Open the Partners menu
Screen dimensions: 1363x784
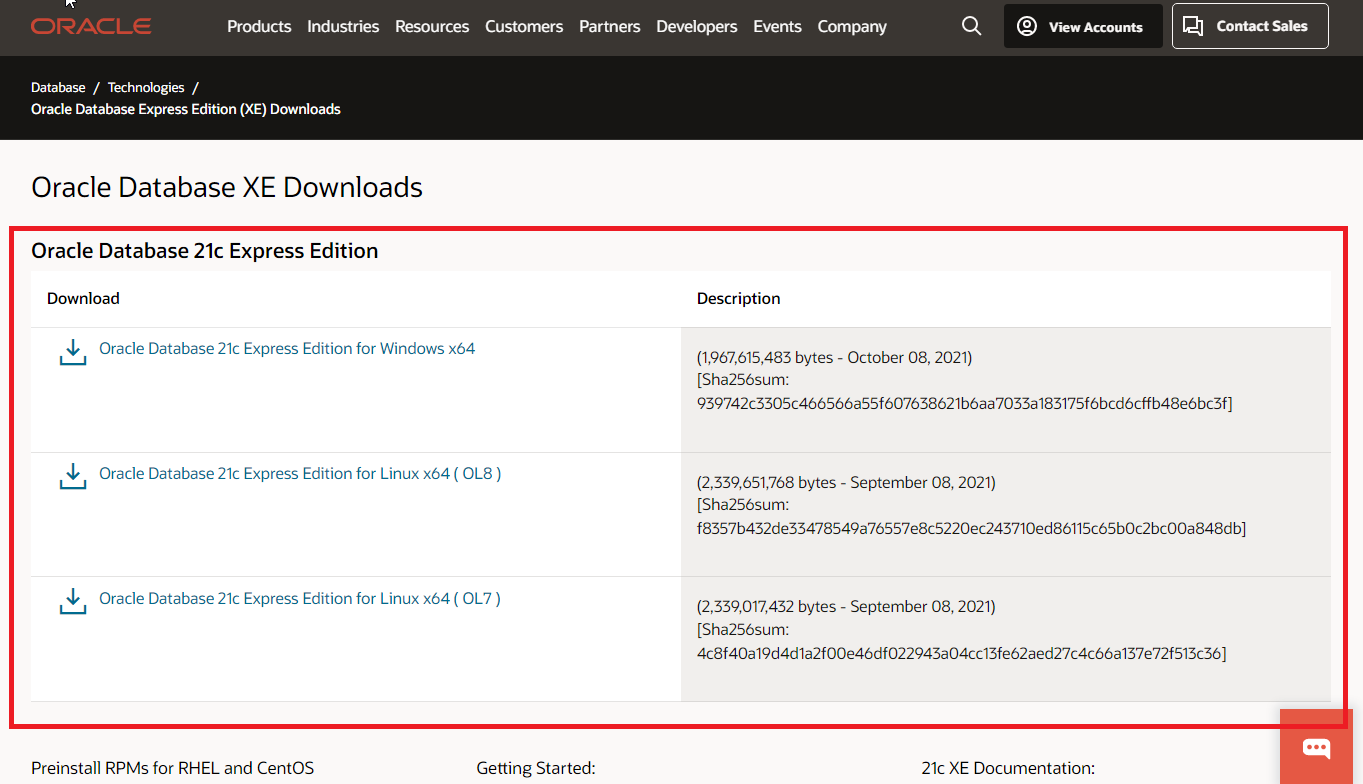tap(610, 27)
